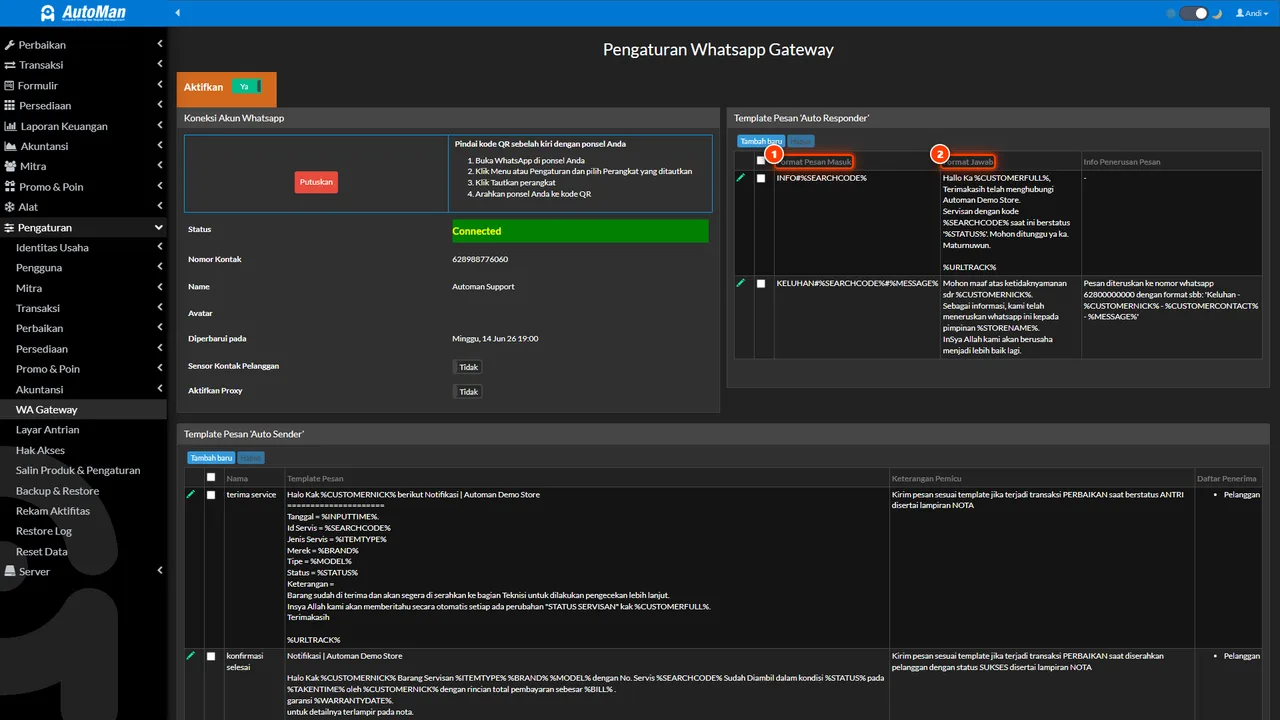
Task: Check the terima service row checkbox
Action: coord(211,495)
